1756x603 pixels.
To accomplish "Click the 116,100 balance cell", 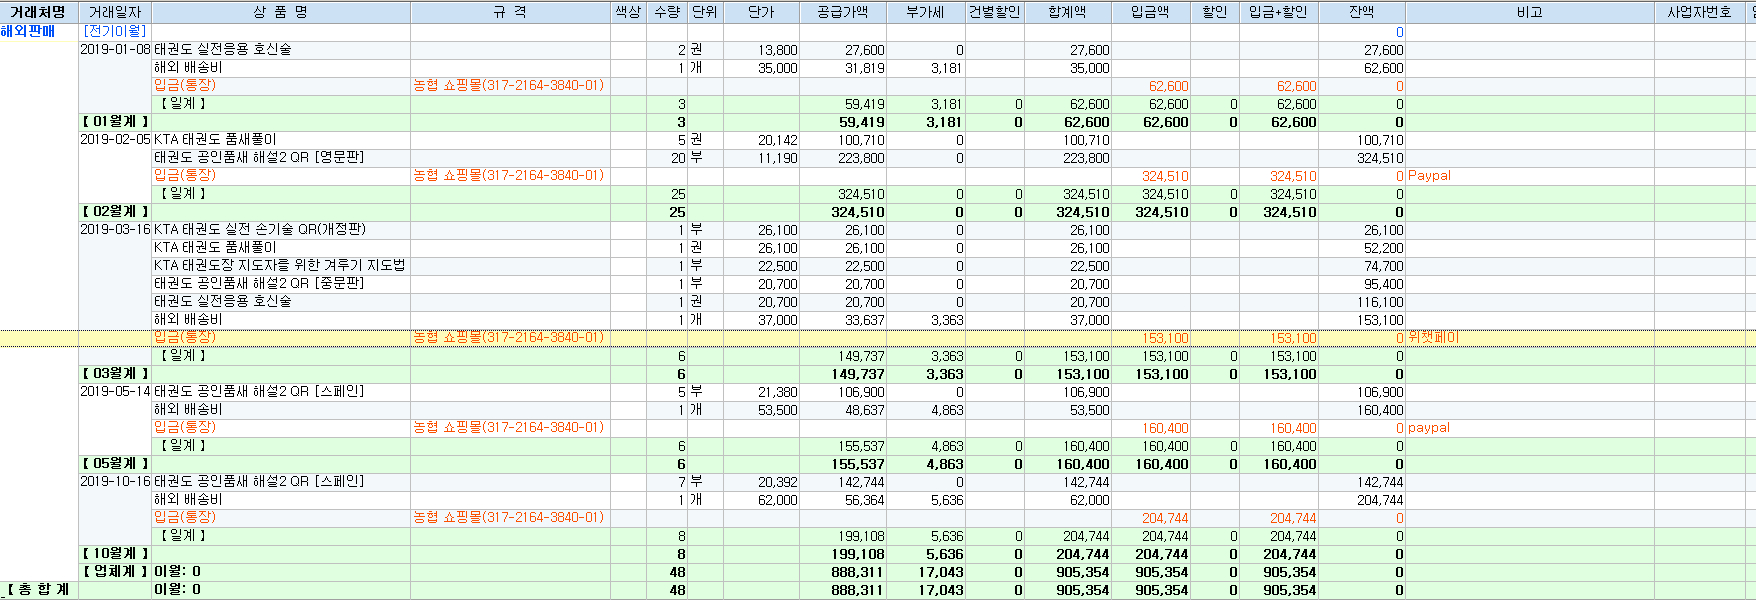I will (x=1362, y=302).
